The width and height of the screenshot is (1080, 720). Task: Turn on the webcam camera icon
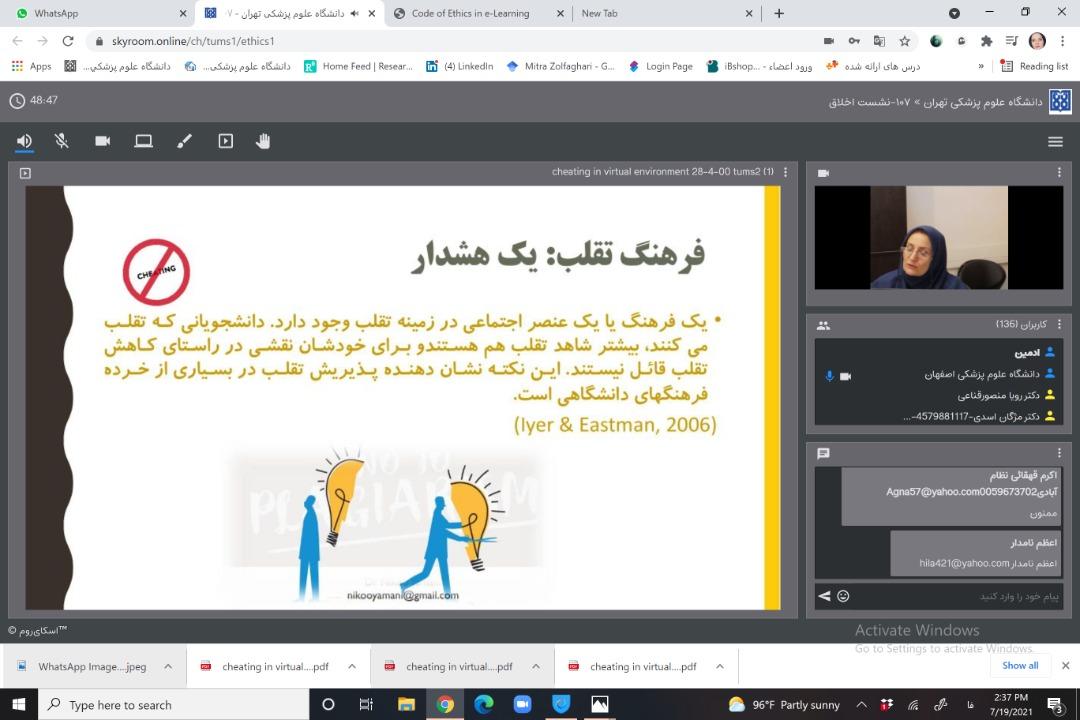tap(102, 141)
